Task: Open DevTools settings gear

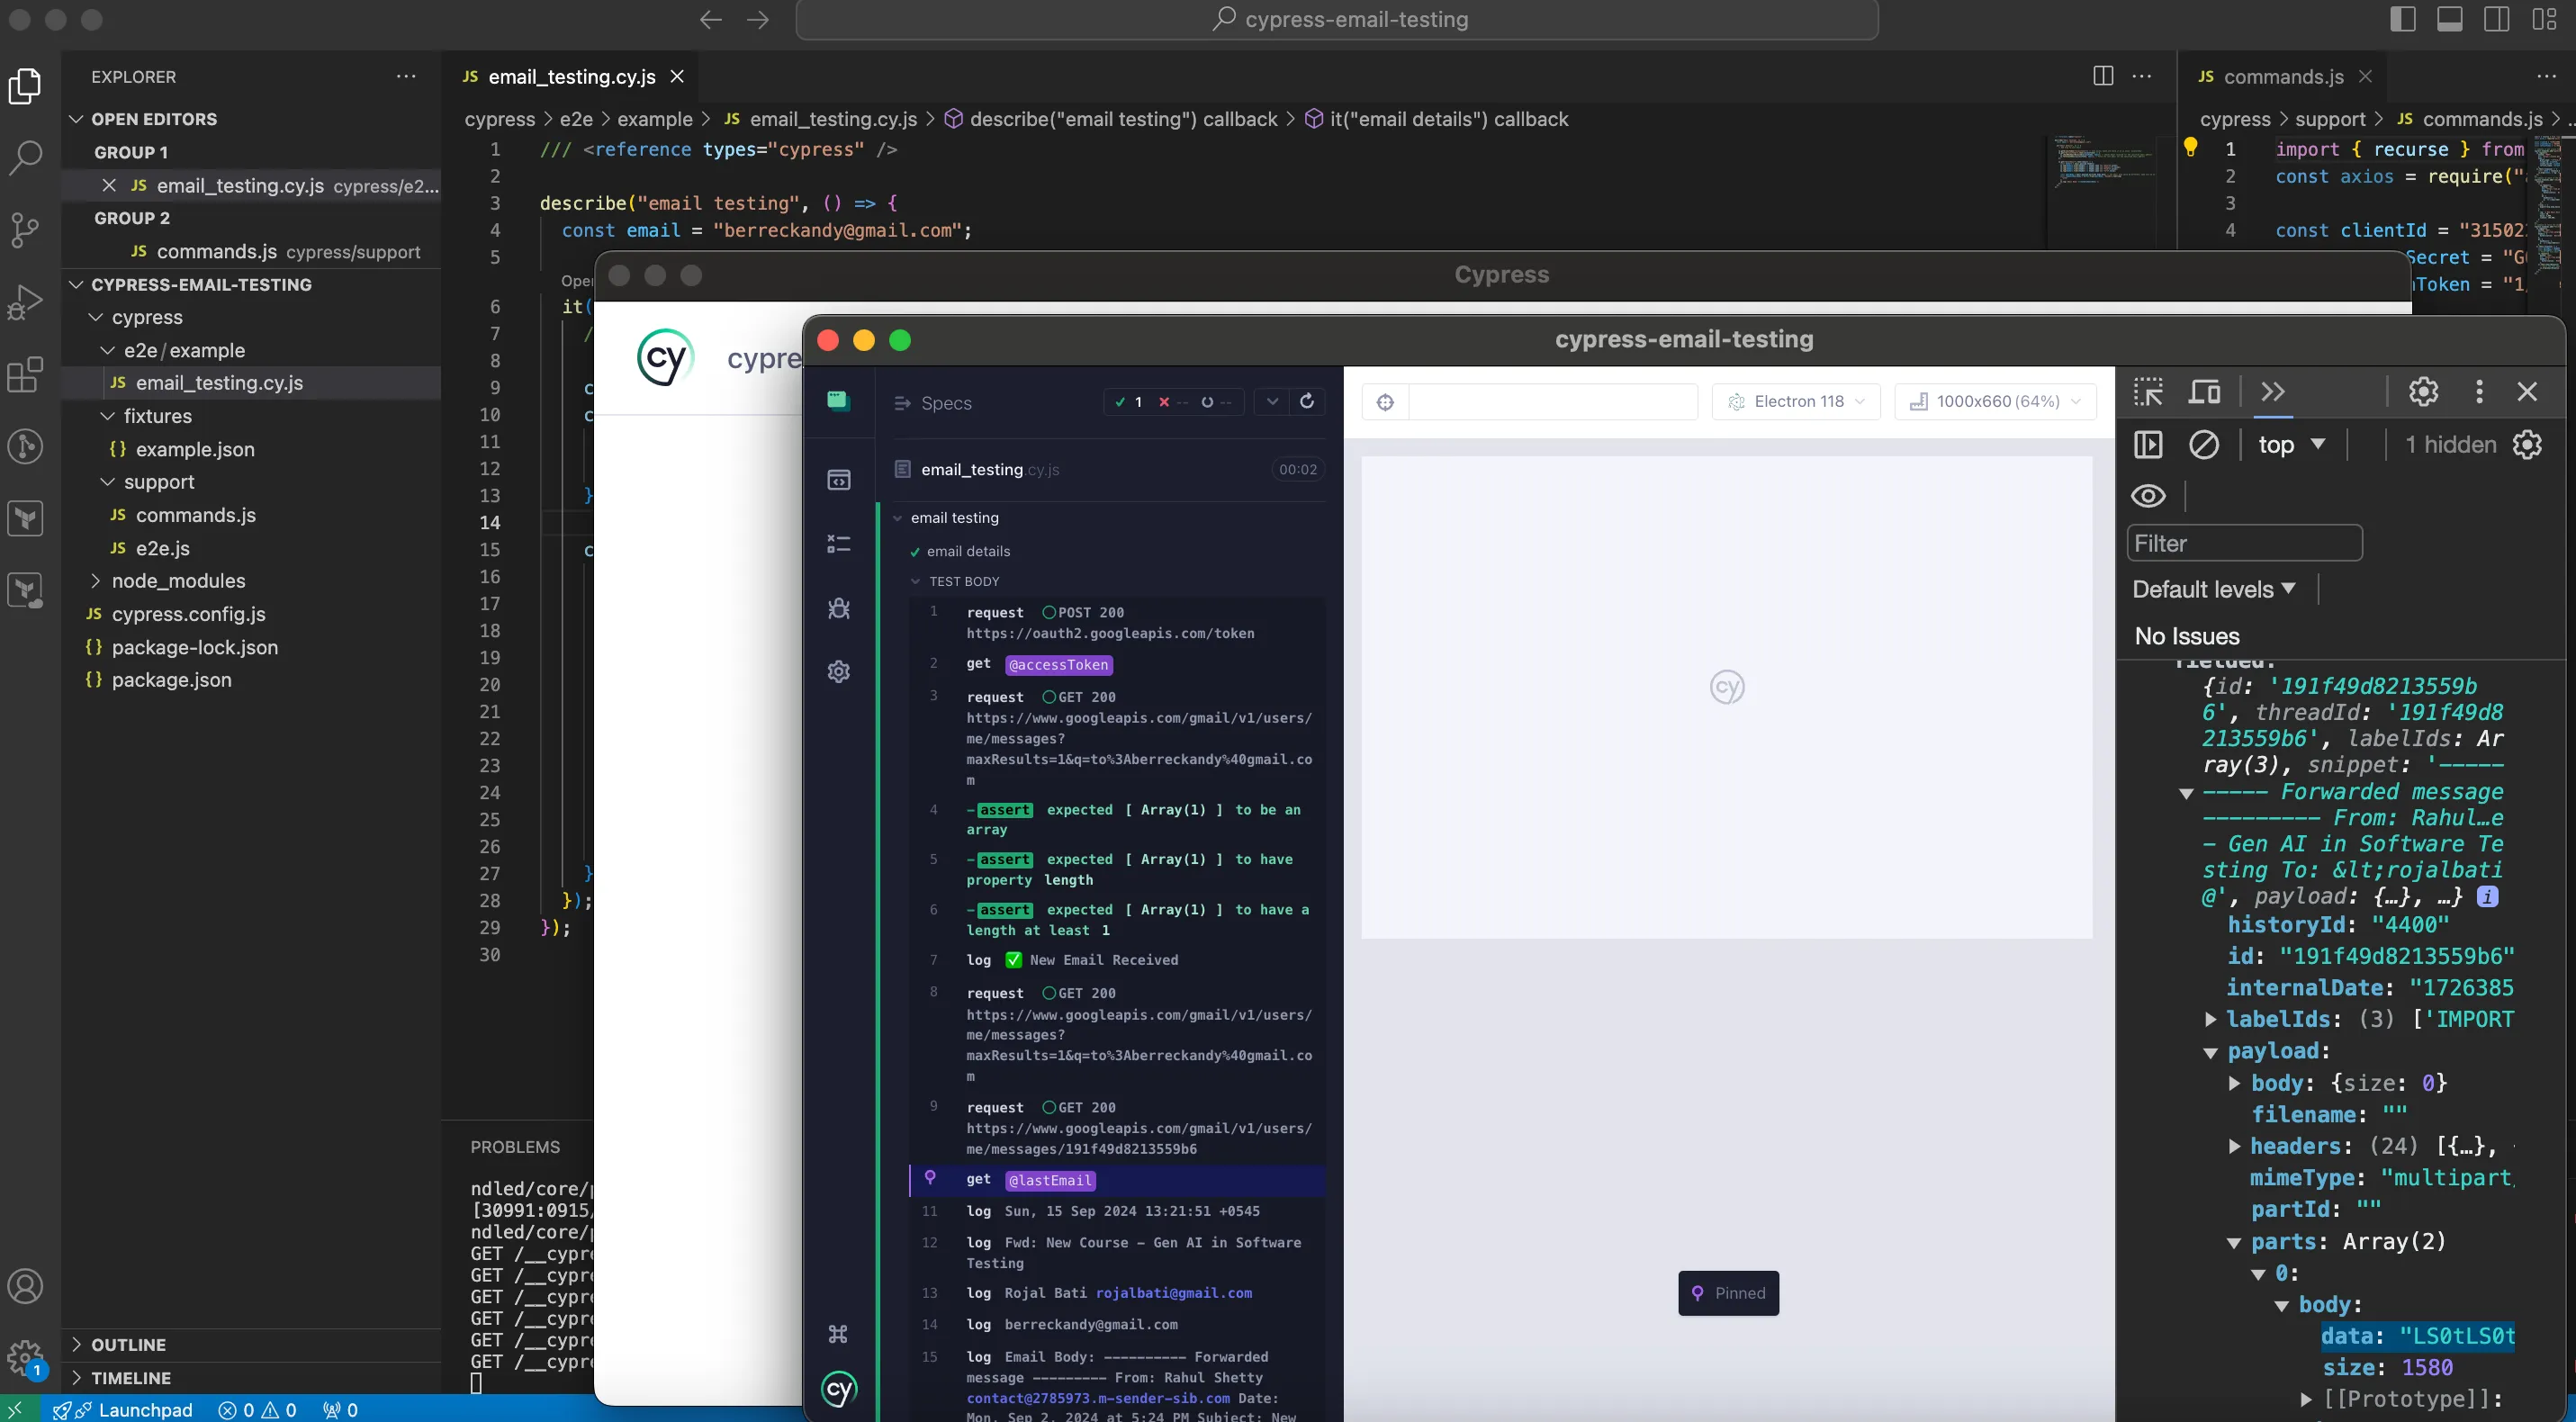Action: (x=2423, y=391)
